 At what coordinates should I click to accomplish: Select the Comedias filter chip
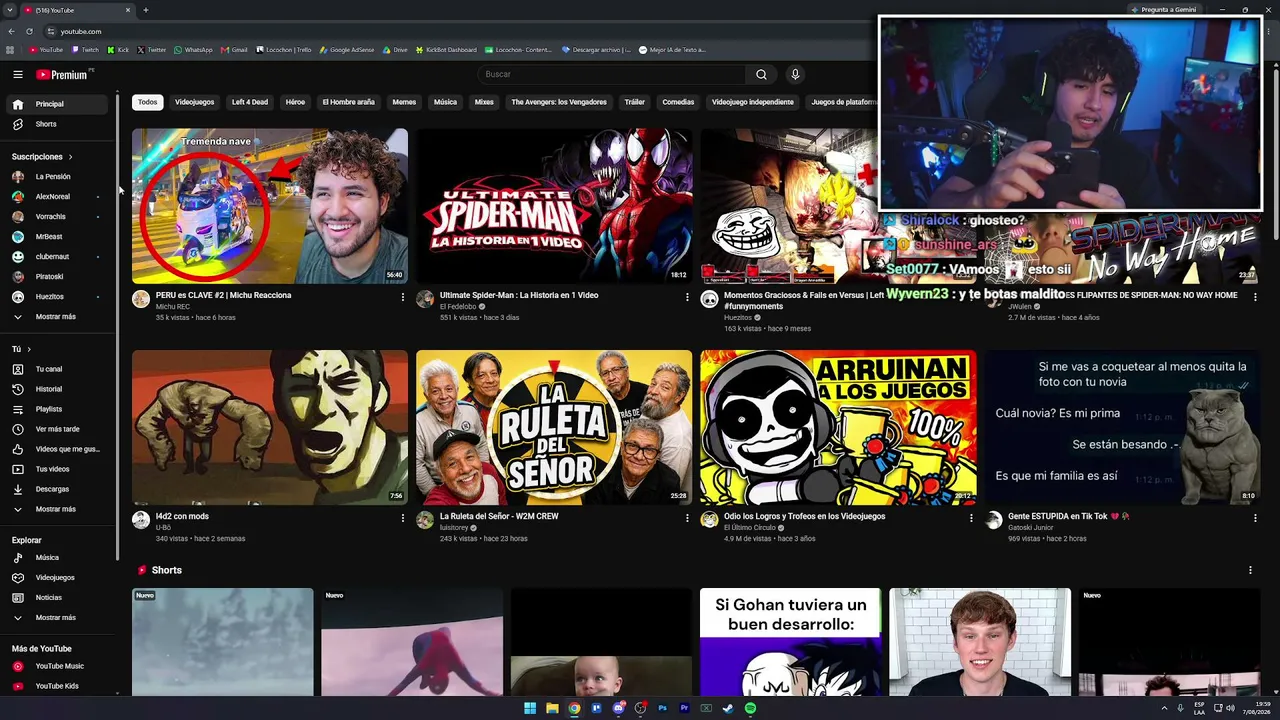(x=678, y=102)
